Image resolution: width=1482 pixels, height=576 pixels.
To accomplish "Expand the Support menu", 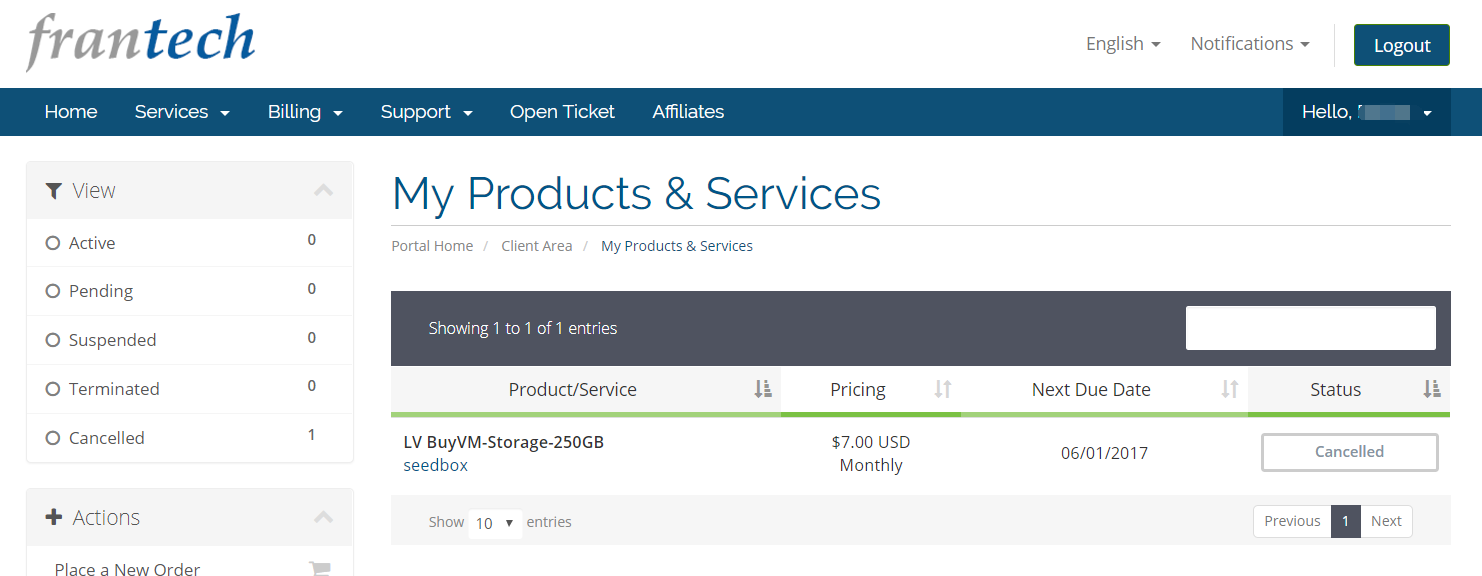I will tap(426, 112).
